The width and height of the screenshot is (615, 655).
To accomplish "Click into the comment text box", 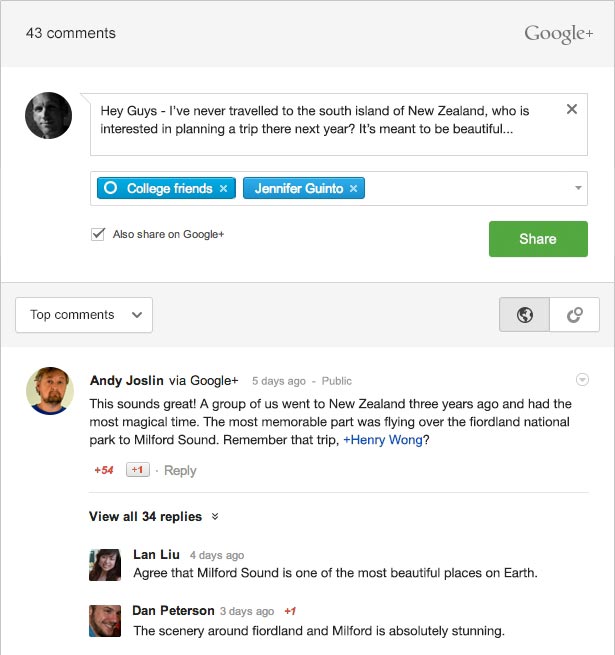I will 339,124.
